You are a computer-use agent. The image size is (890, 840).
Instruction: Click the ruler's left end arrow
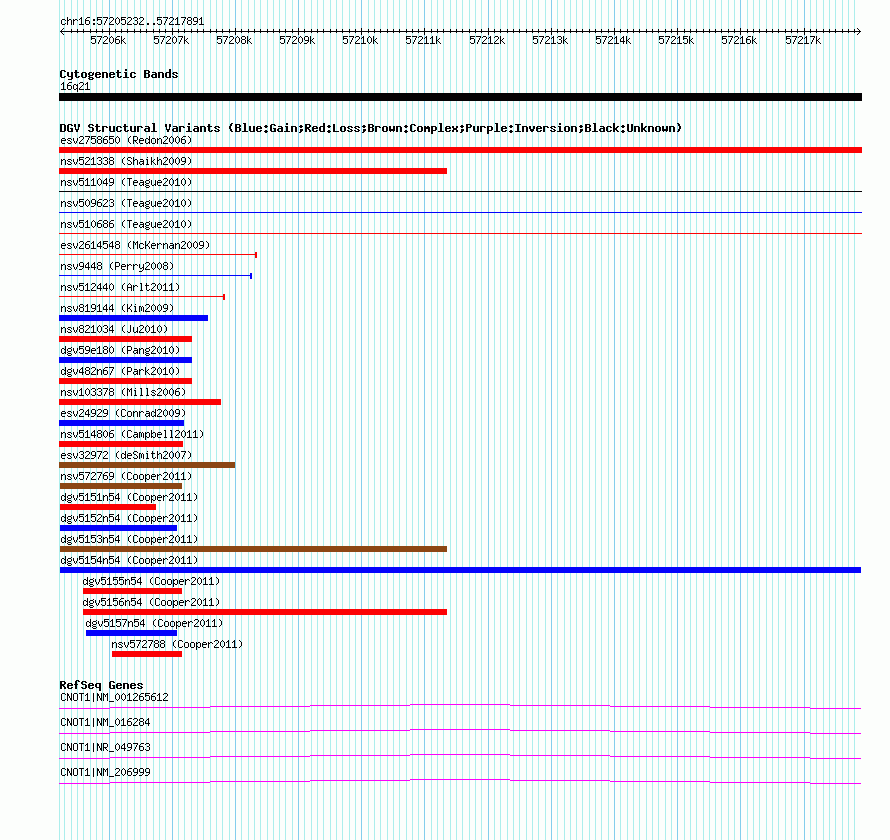tap(62, 32)
